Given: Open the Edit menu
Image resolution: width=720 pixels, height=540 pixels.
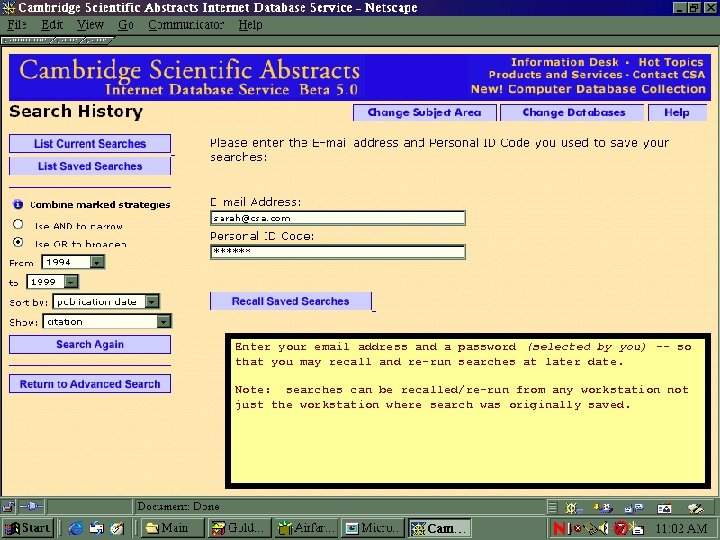Looking at the screenshot, I should click(52, 25).
